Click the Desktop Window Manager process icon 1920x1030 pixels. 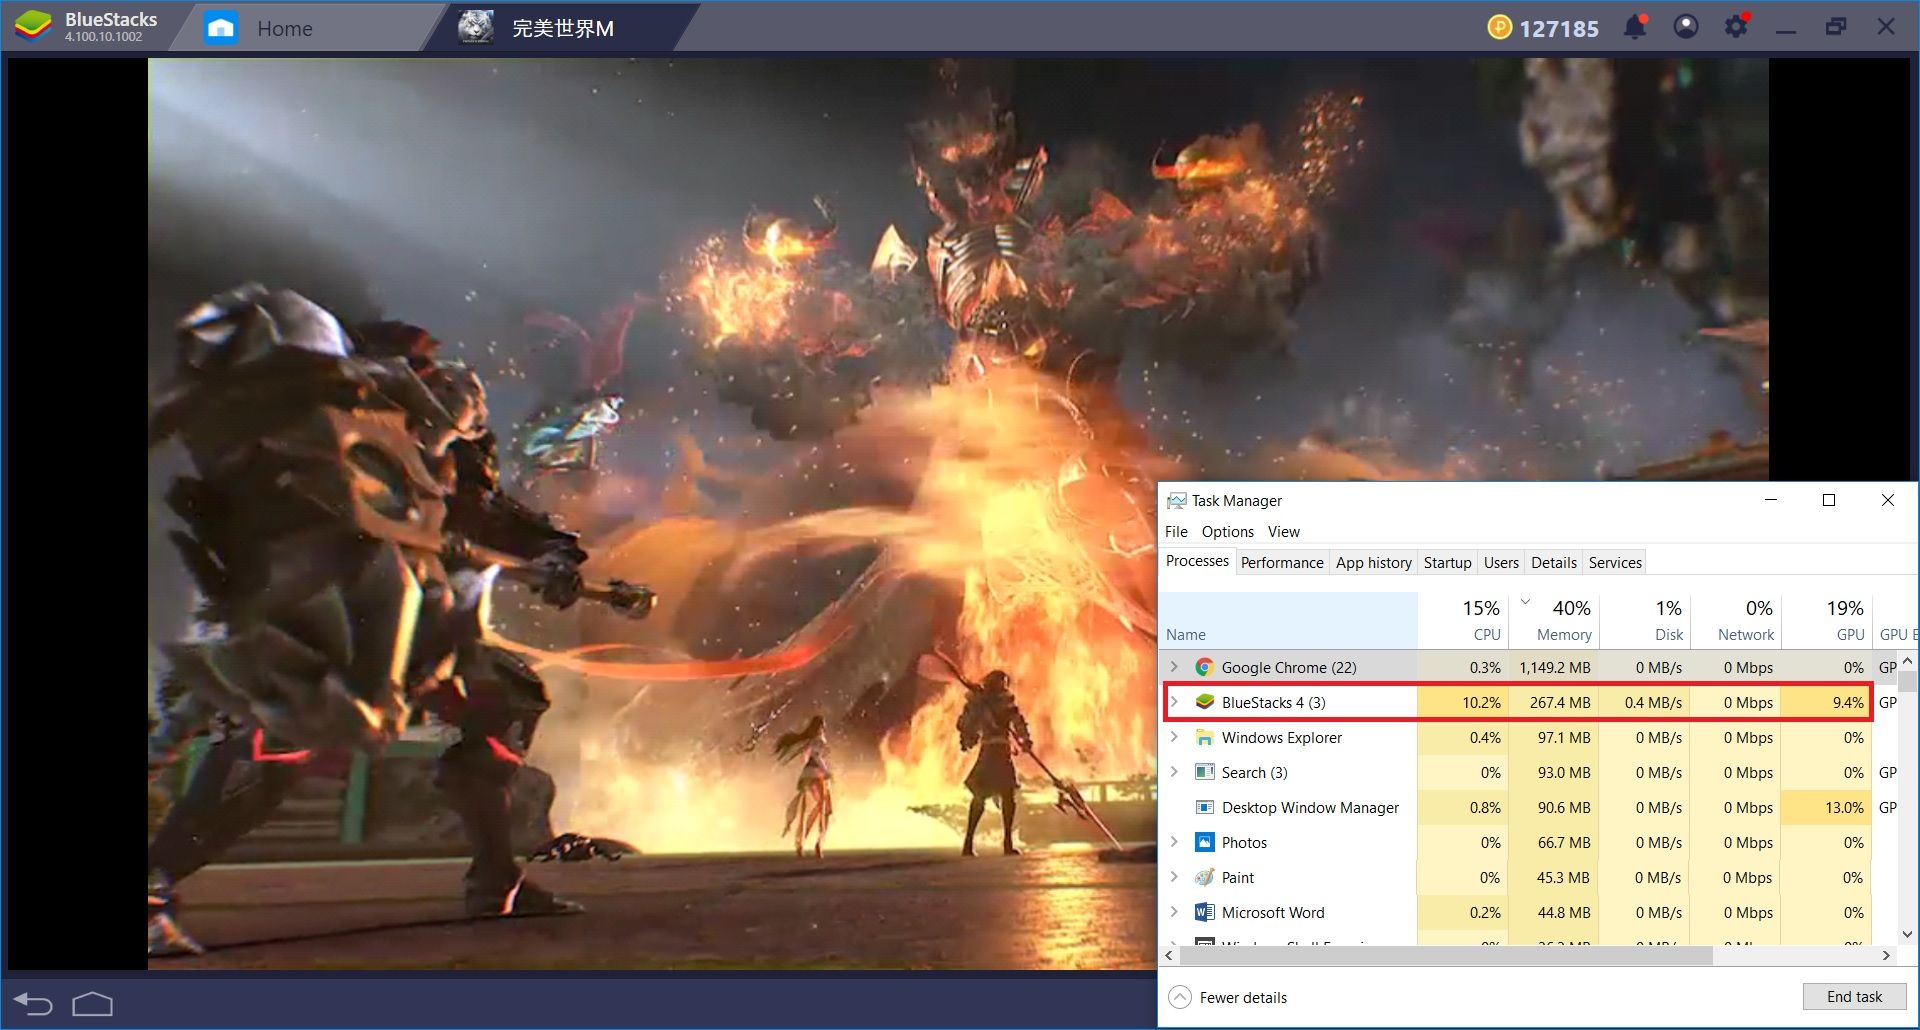tap(1205, 807)
